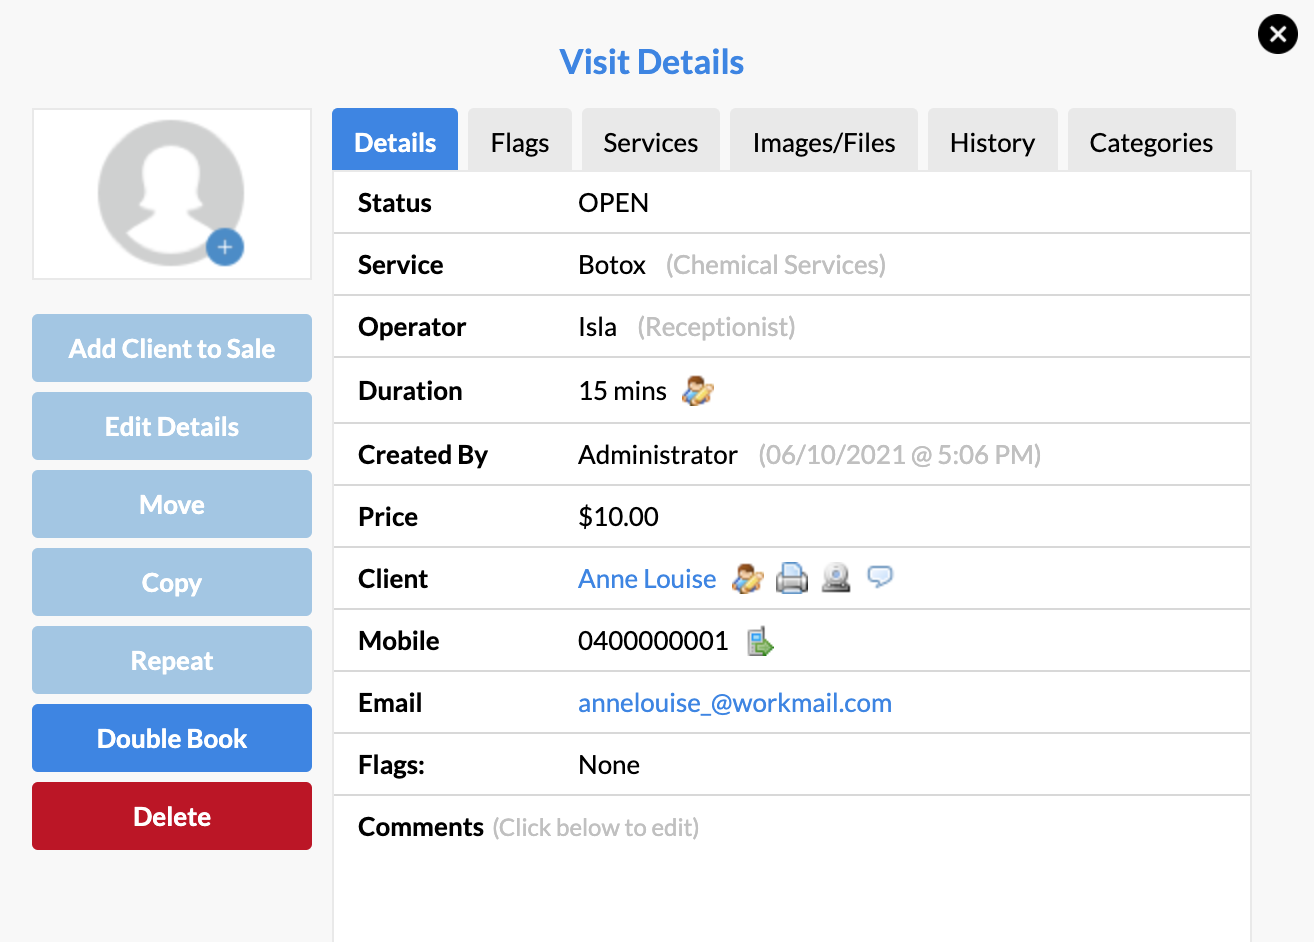Click the edit duration icon beside 15 mins

click(698, 390)
